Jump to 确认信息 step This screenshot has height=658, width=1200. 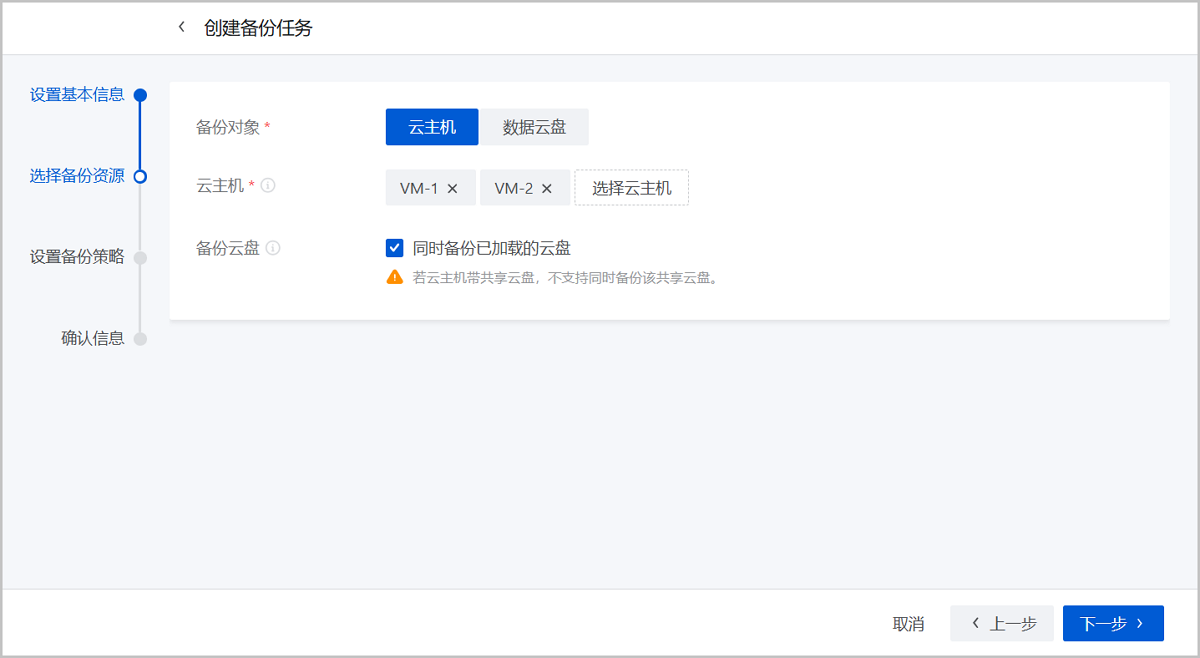click(93, 338)
